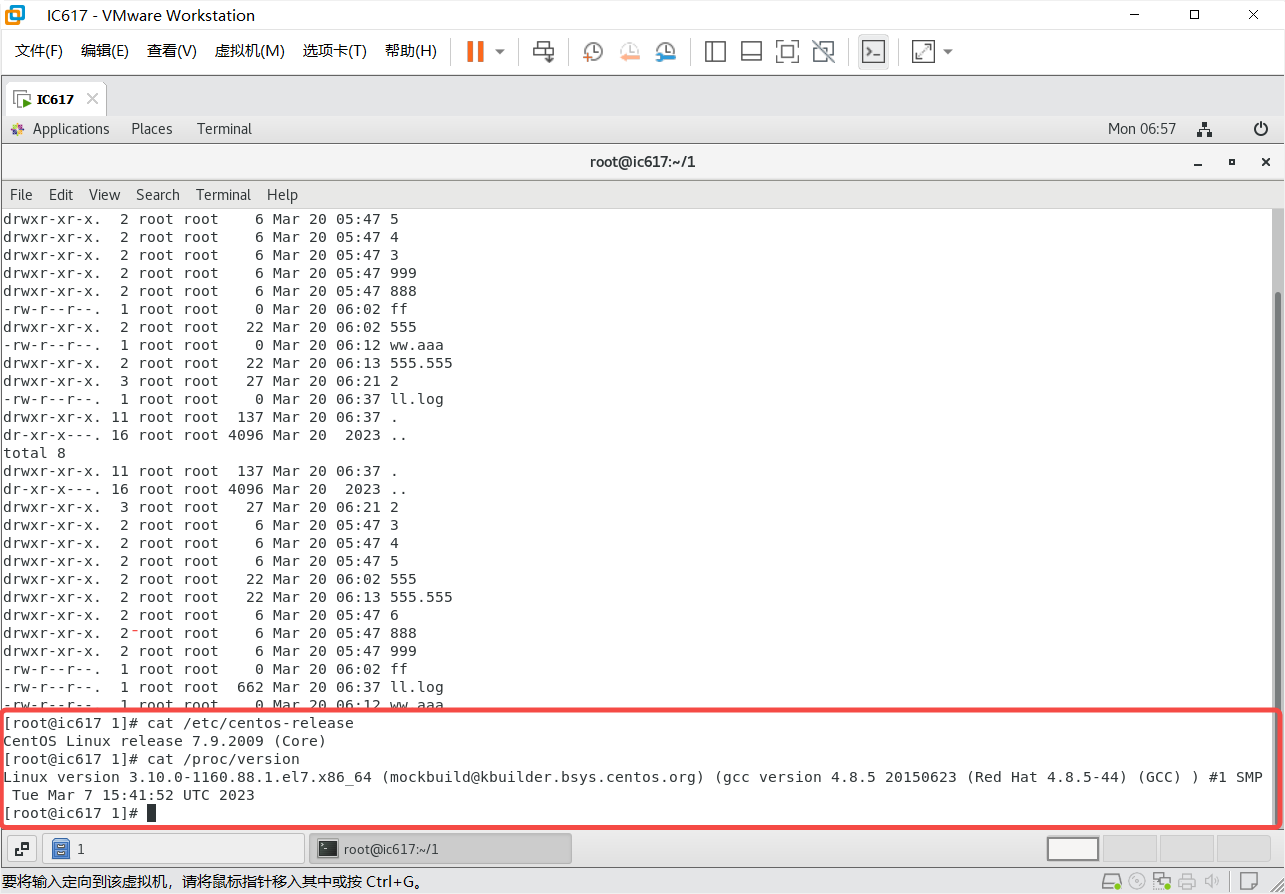This screenshot has height=894, width=1285.
Task: Revert the VM to its previous snapshot
Action: pyautogui.click(x=629, y=51)
